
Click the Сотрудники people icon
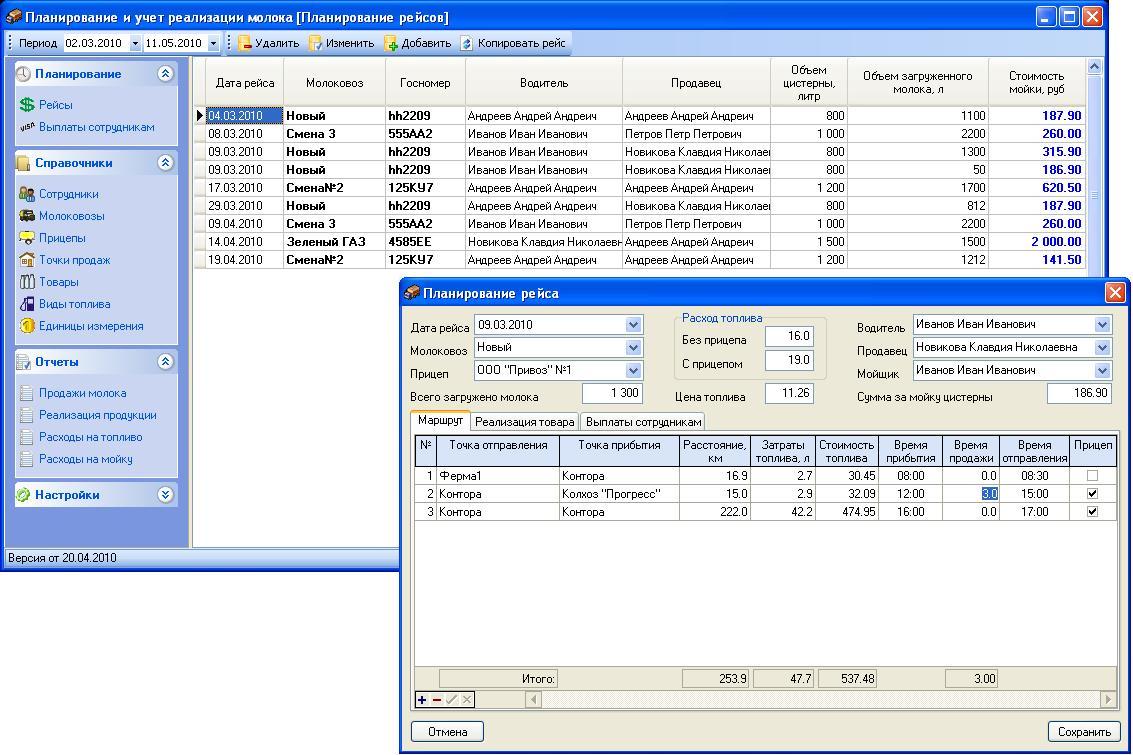(x=27, y=194)
